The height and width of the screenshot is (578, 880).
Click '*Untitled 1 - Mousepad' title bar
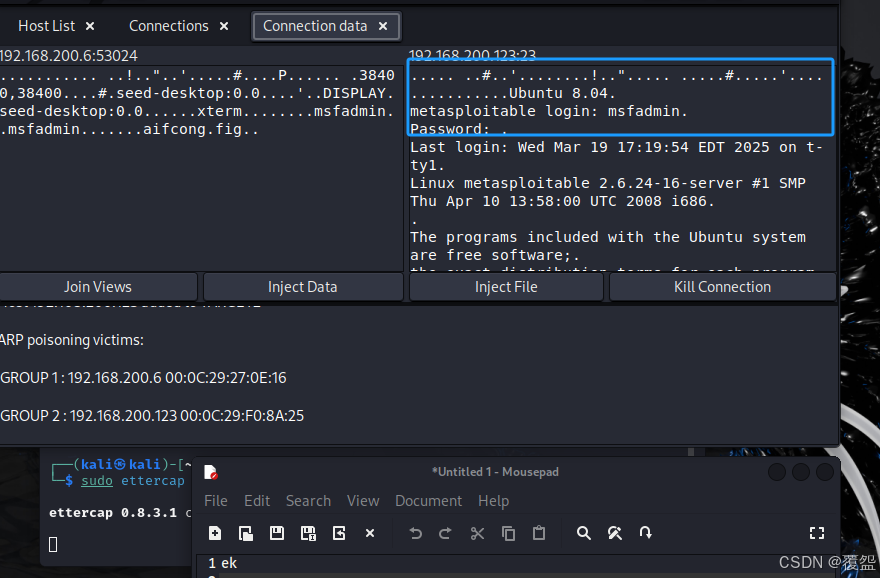point(495,472)
